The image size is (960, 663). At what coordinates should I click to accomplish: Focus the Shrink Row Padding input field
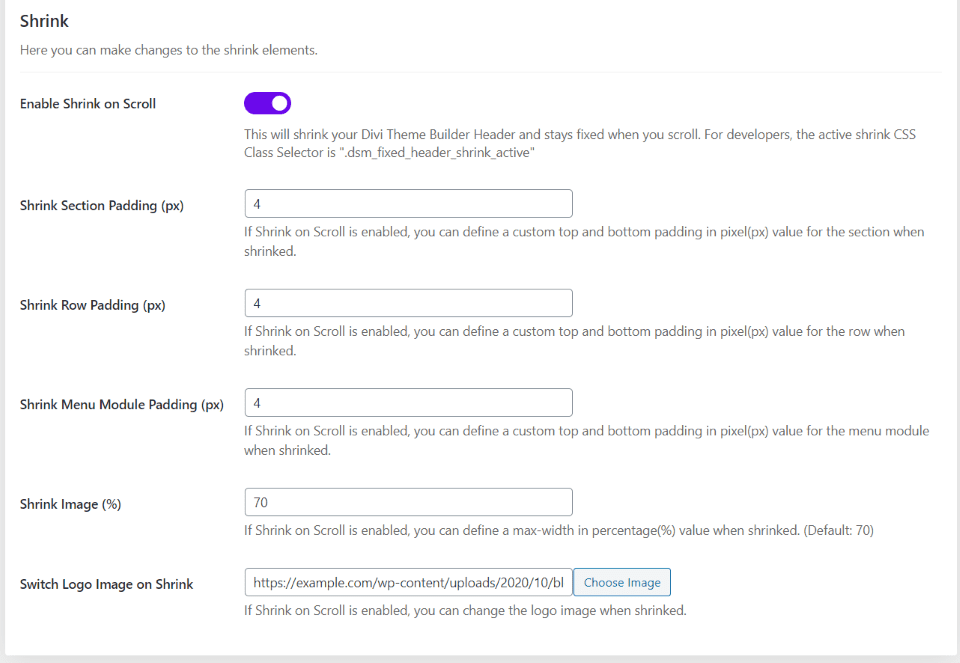click(408, 303)
